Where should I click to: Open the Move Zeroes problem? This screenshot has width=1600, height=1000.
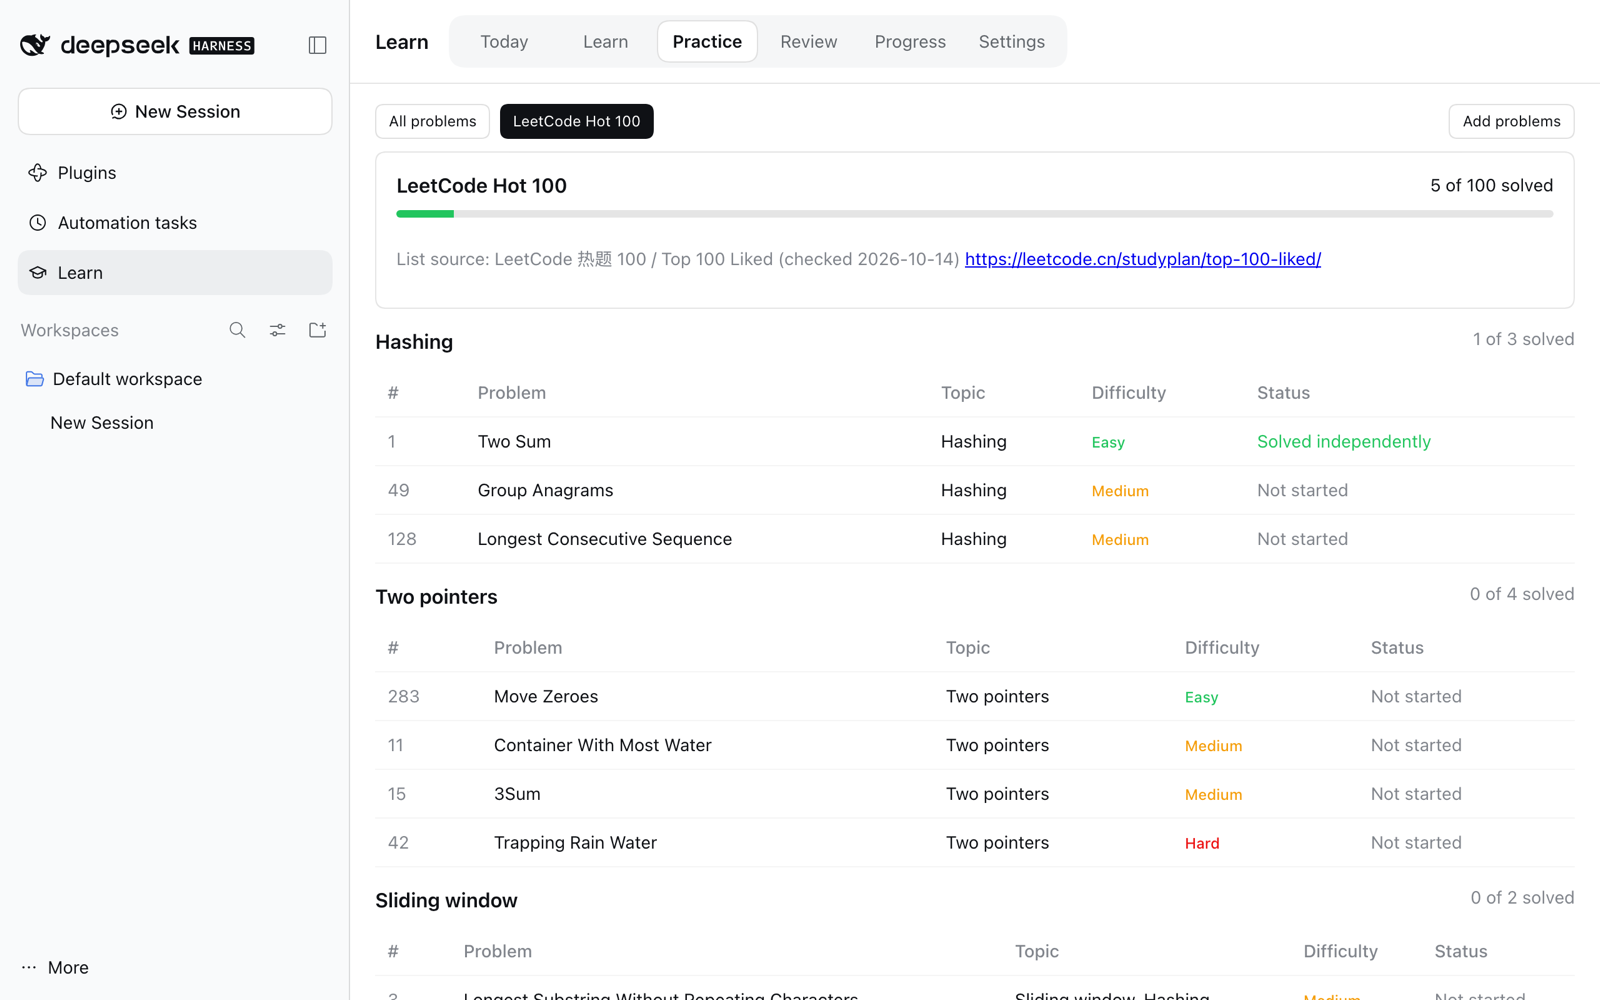point(546,697)
